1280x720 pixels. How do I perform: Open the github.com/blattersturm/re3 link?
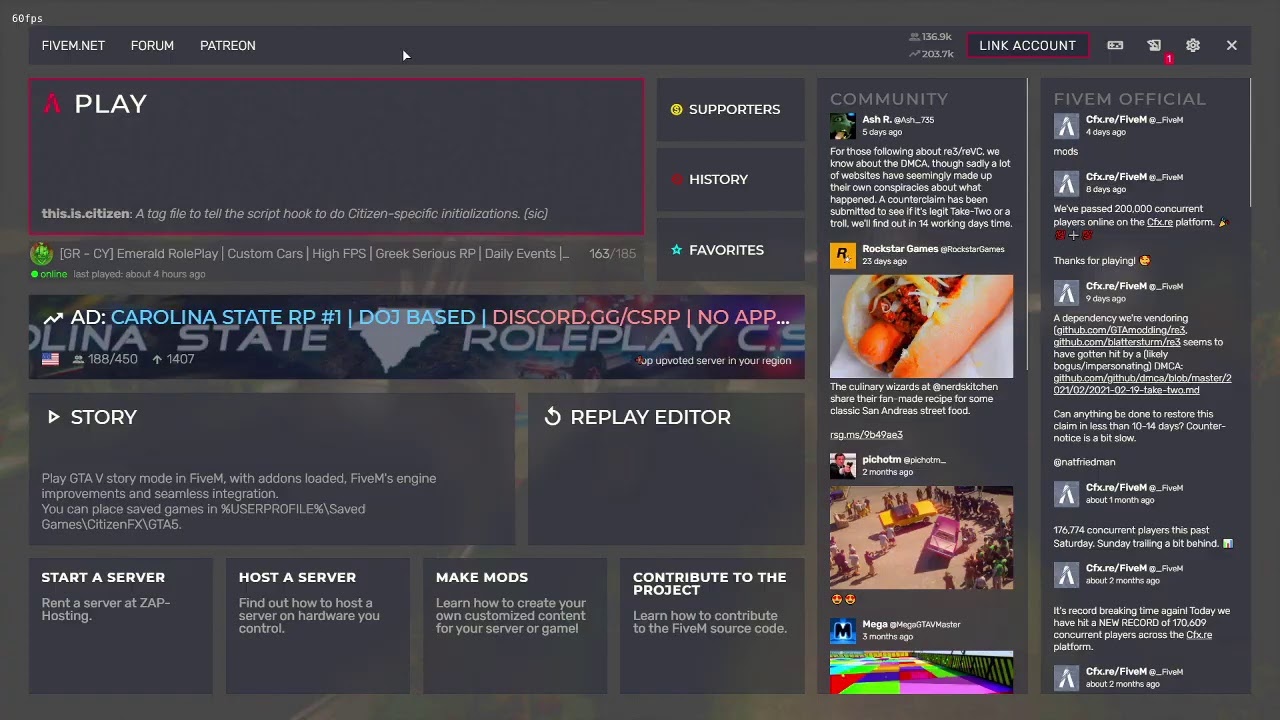1117,342
